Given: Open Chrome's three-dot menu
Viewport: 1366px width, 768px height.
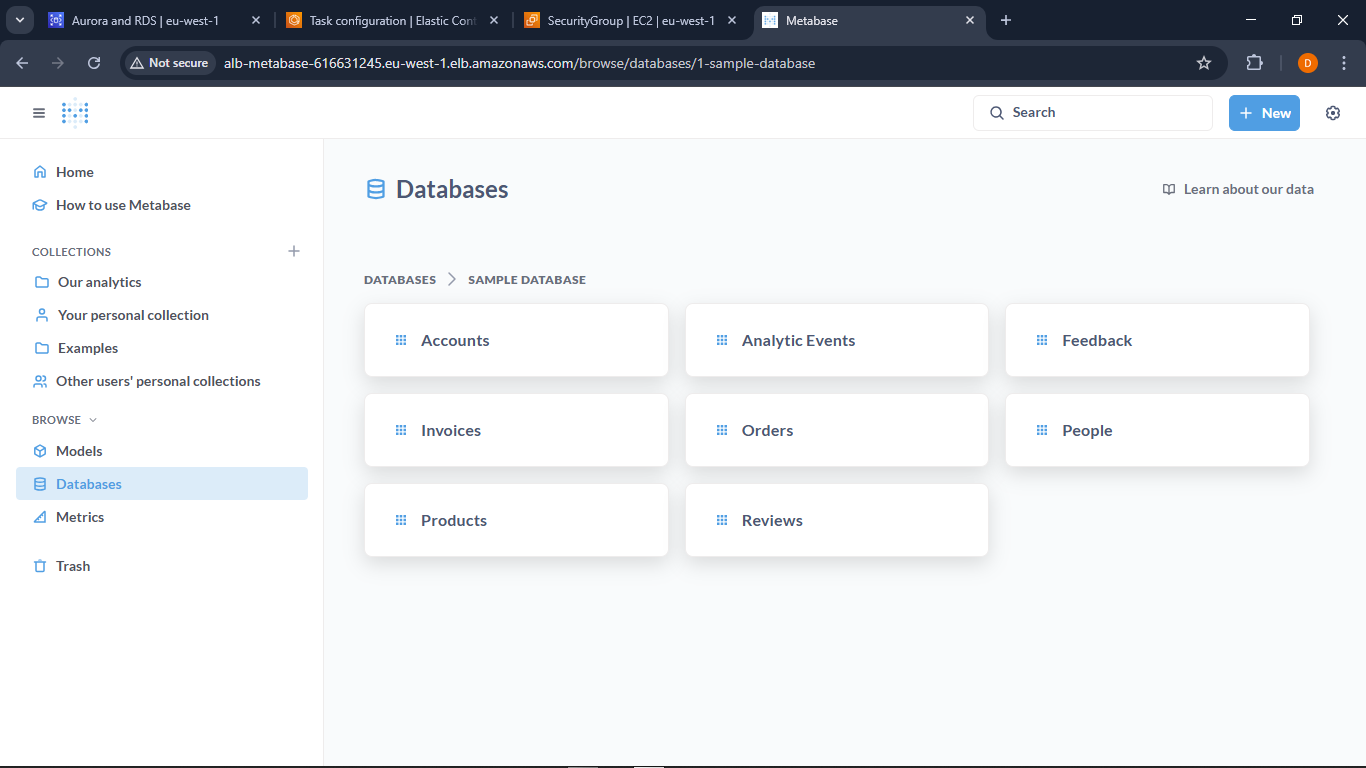Looking at the screenshot, I should [1343, 63].
